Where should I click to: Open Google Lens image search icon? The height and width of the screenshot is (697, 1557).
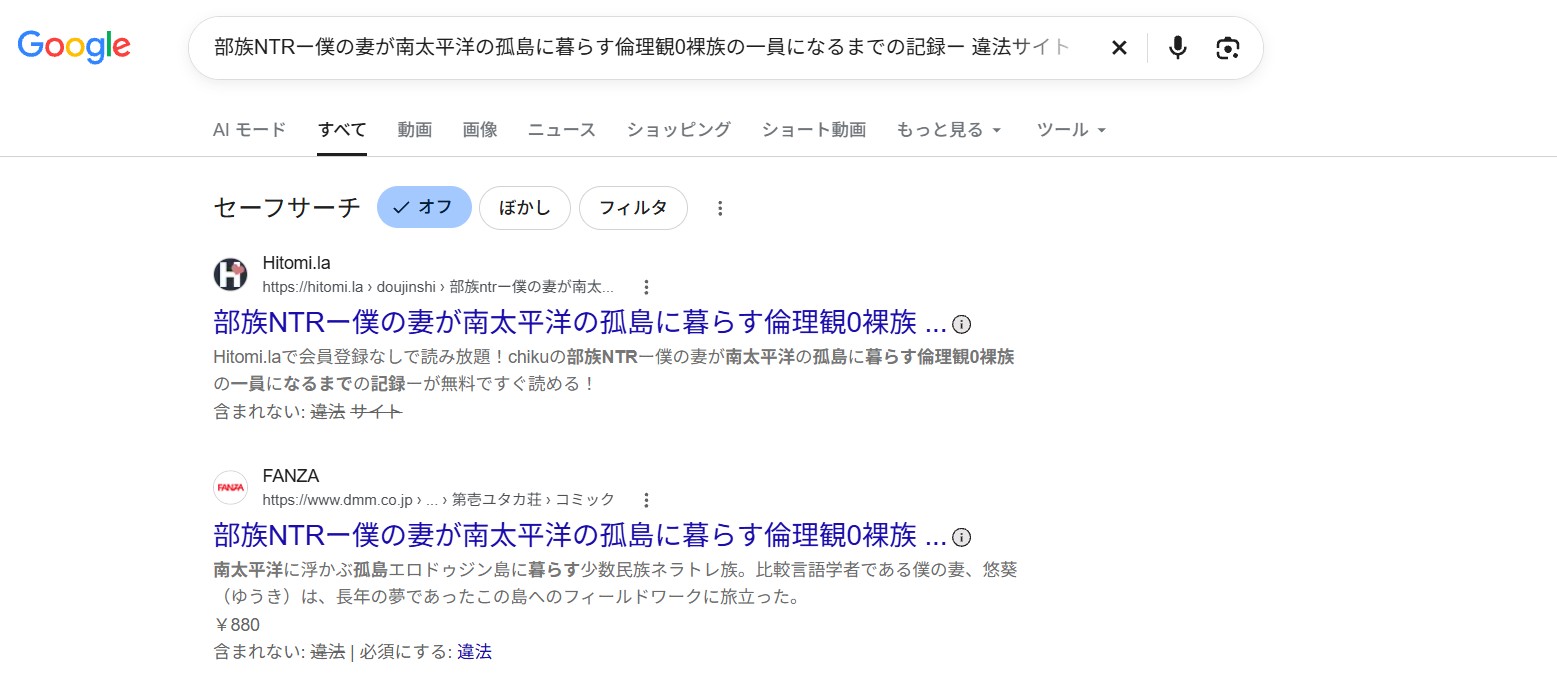1228,47
